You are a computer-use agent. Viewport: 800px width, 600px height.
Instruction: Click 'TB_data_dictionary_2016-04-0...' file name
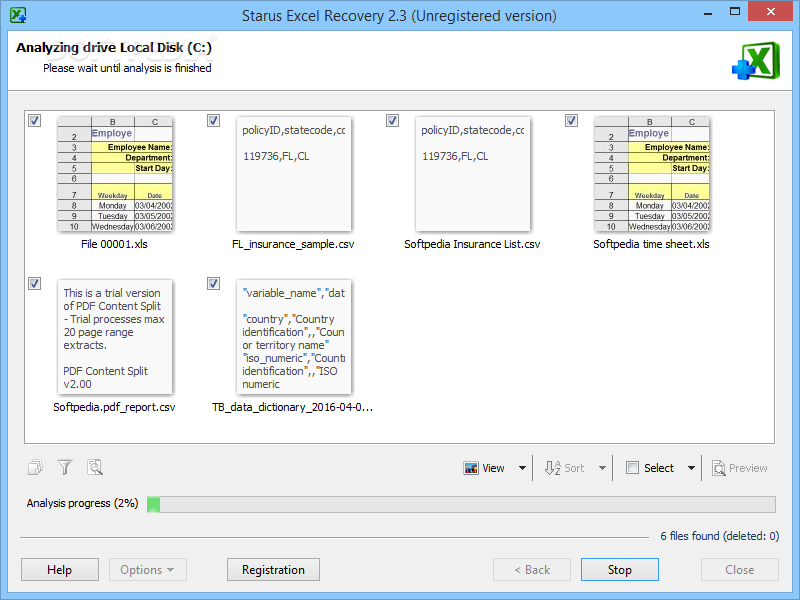(x=292, y=407)
